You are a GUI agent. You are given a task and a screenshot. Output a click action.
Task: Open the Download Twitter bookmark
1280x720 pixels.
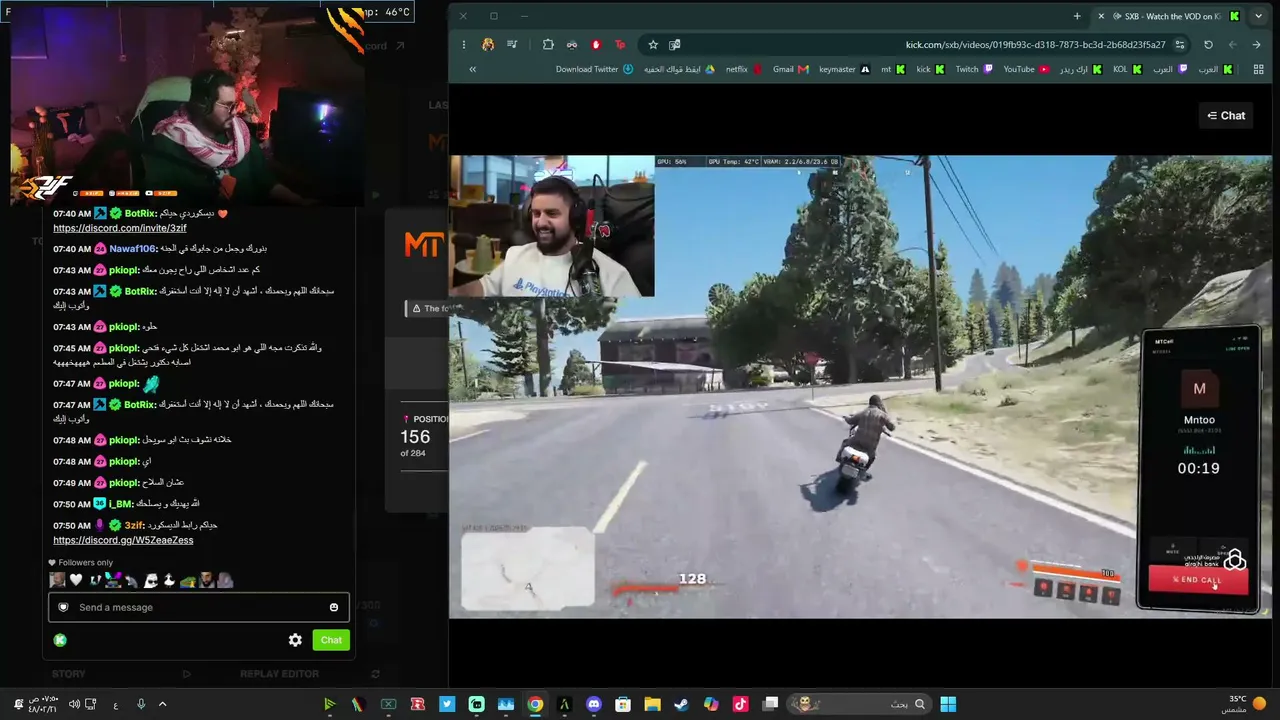[594, 69]
